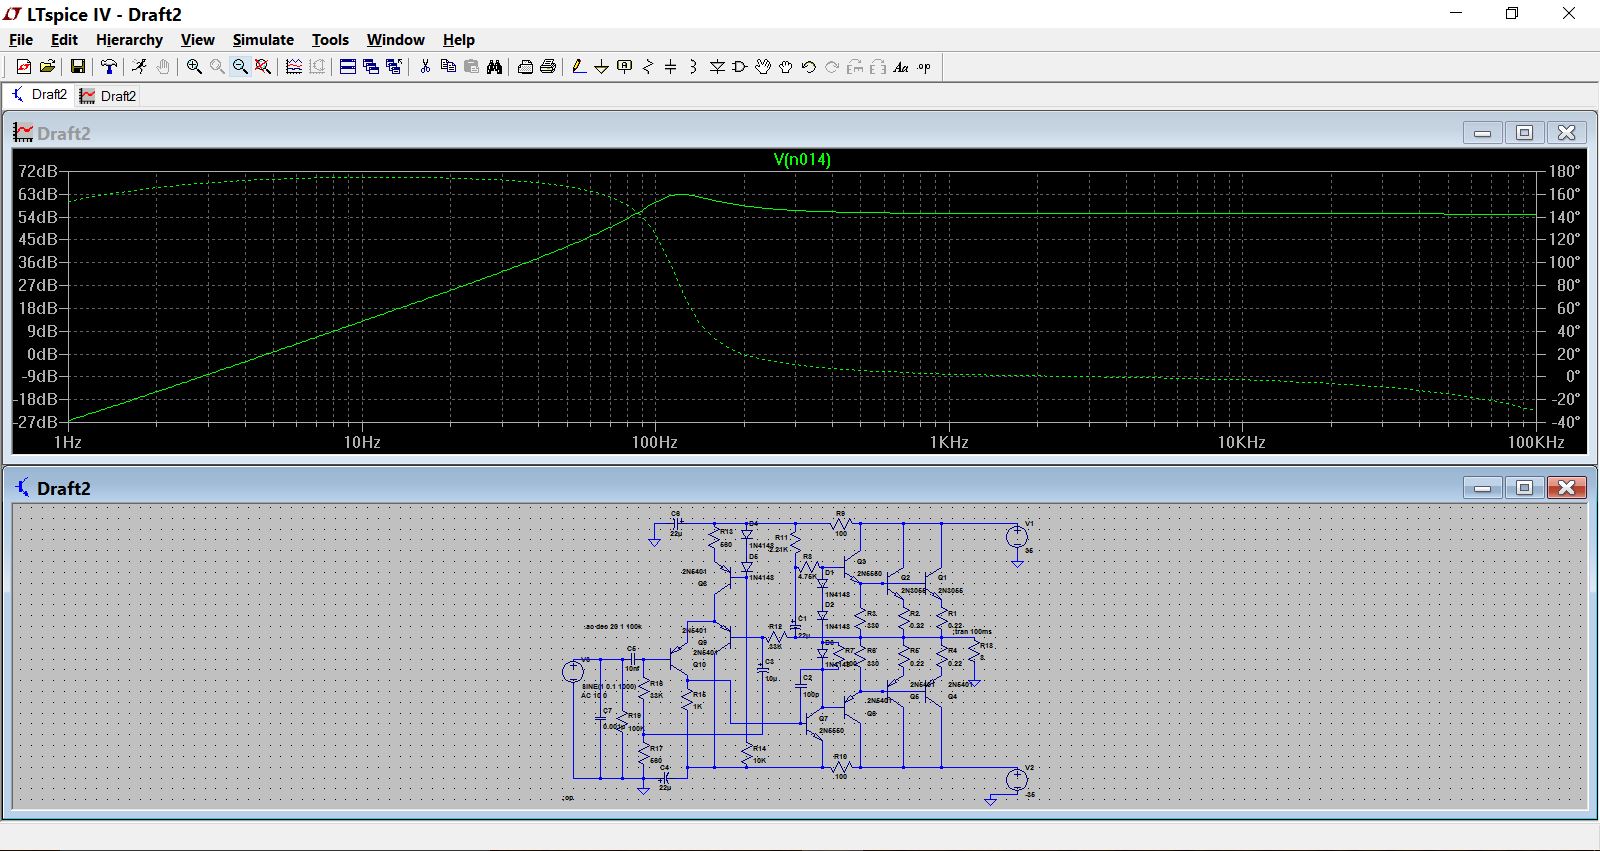Select the Cut scissors tool
The height and width of the screenshot is (851, 1600).
click(425, 67)
